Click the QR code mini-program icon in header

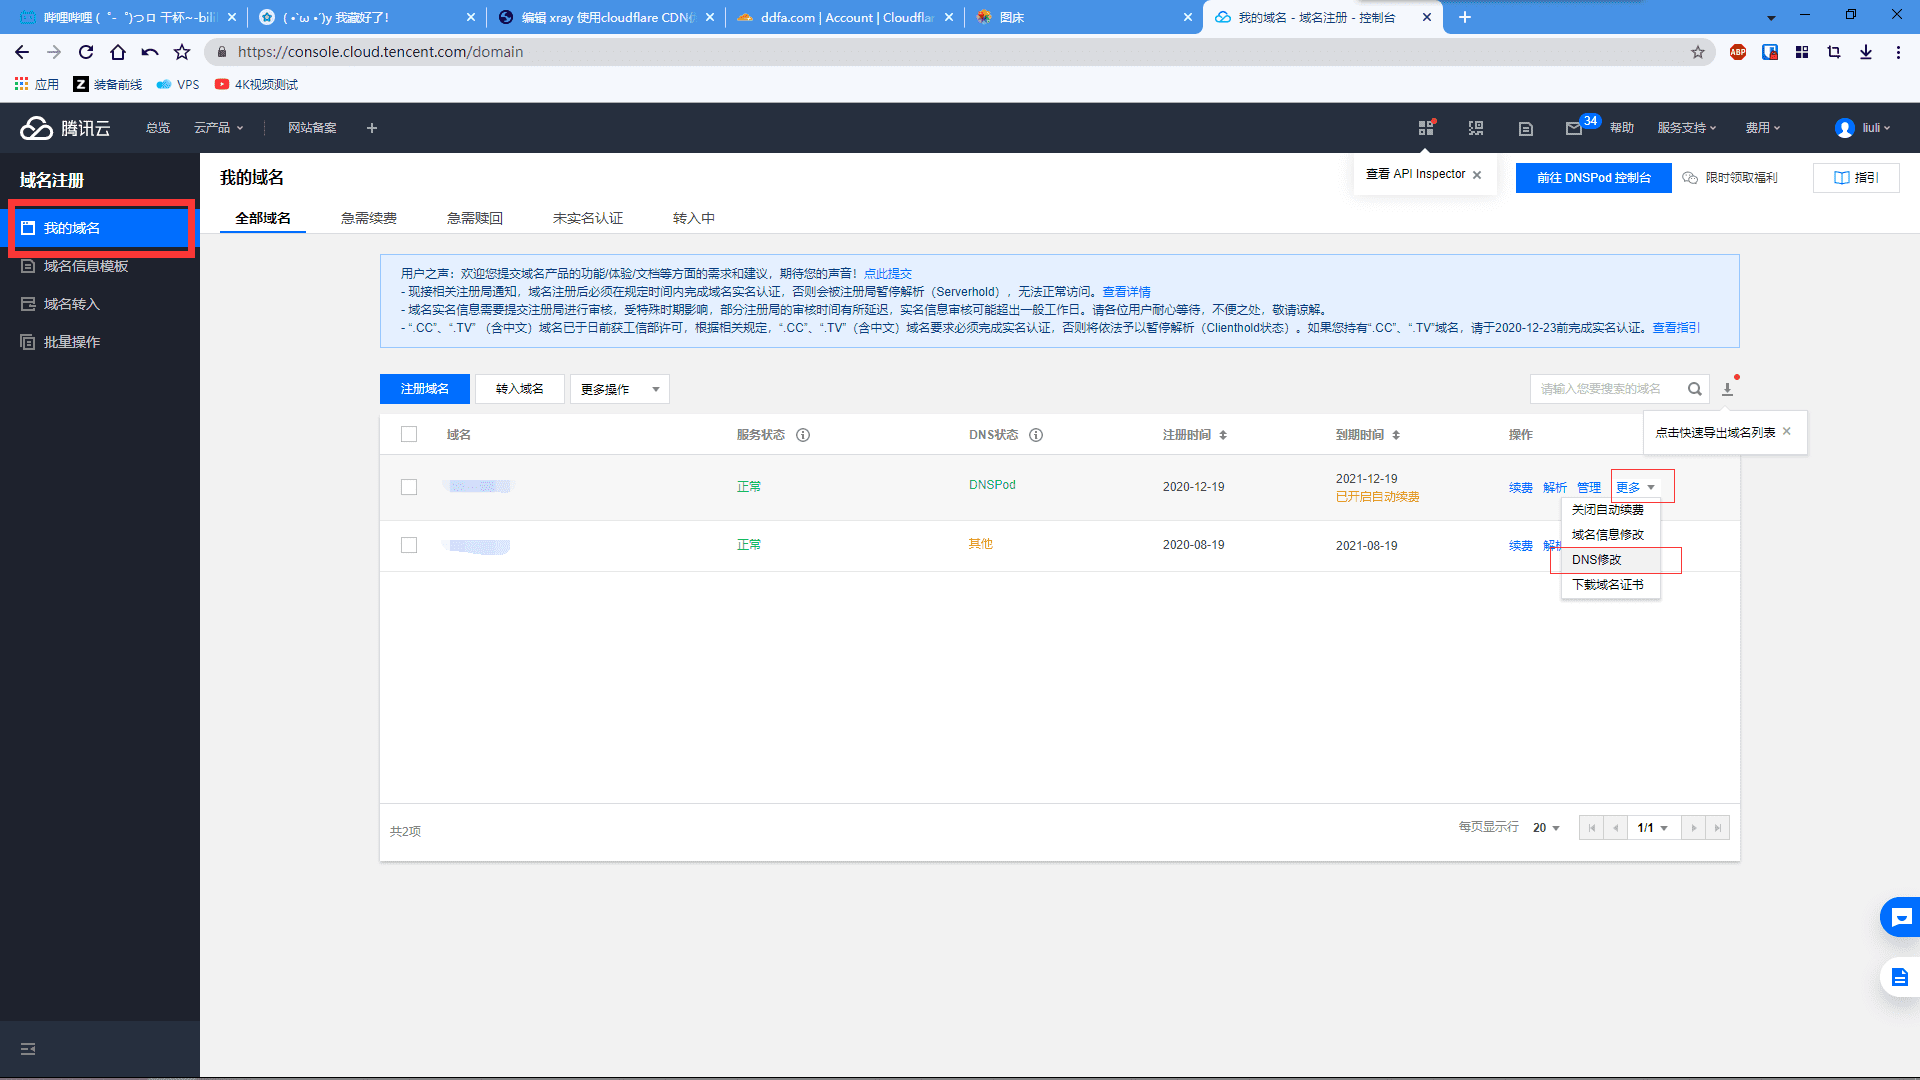point(1474,127)
